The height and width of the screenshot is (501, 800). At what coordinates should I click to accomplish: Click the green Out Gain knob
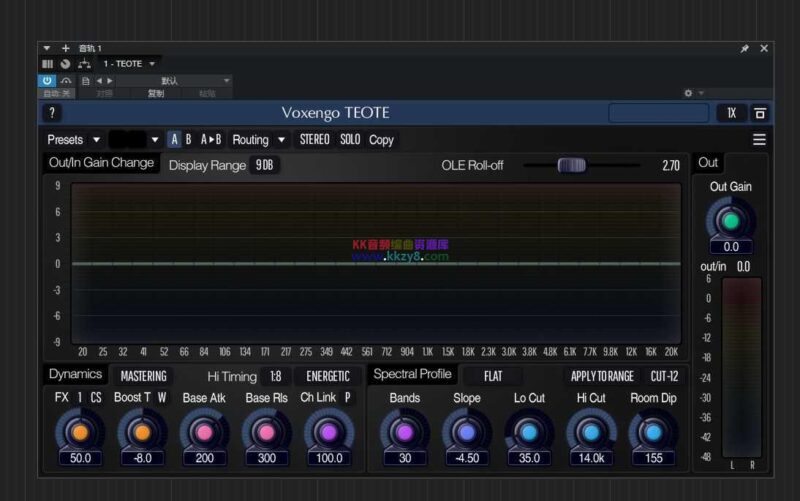tap(731, 221)
